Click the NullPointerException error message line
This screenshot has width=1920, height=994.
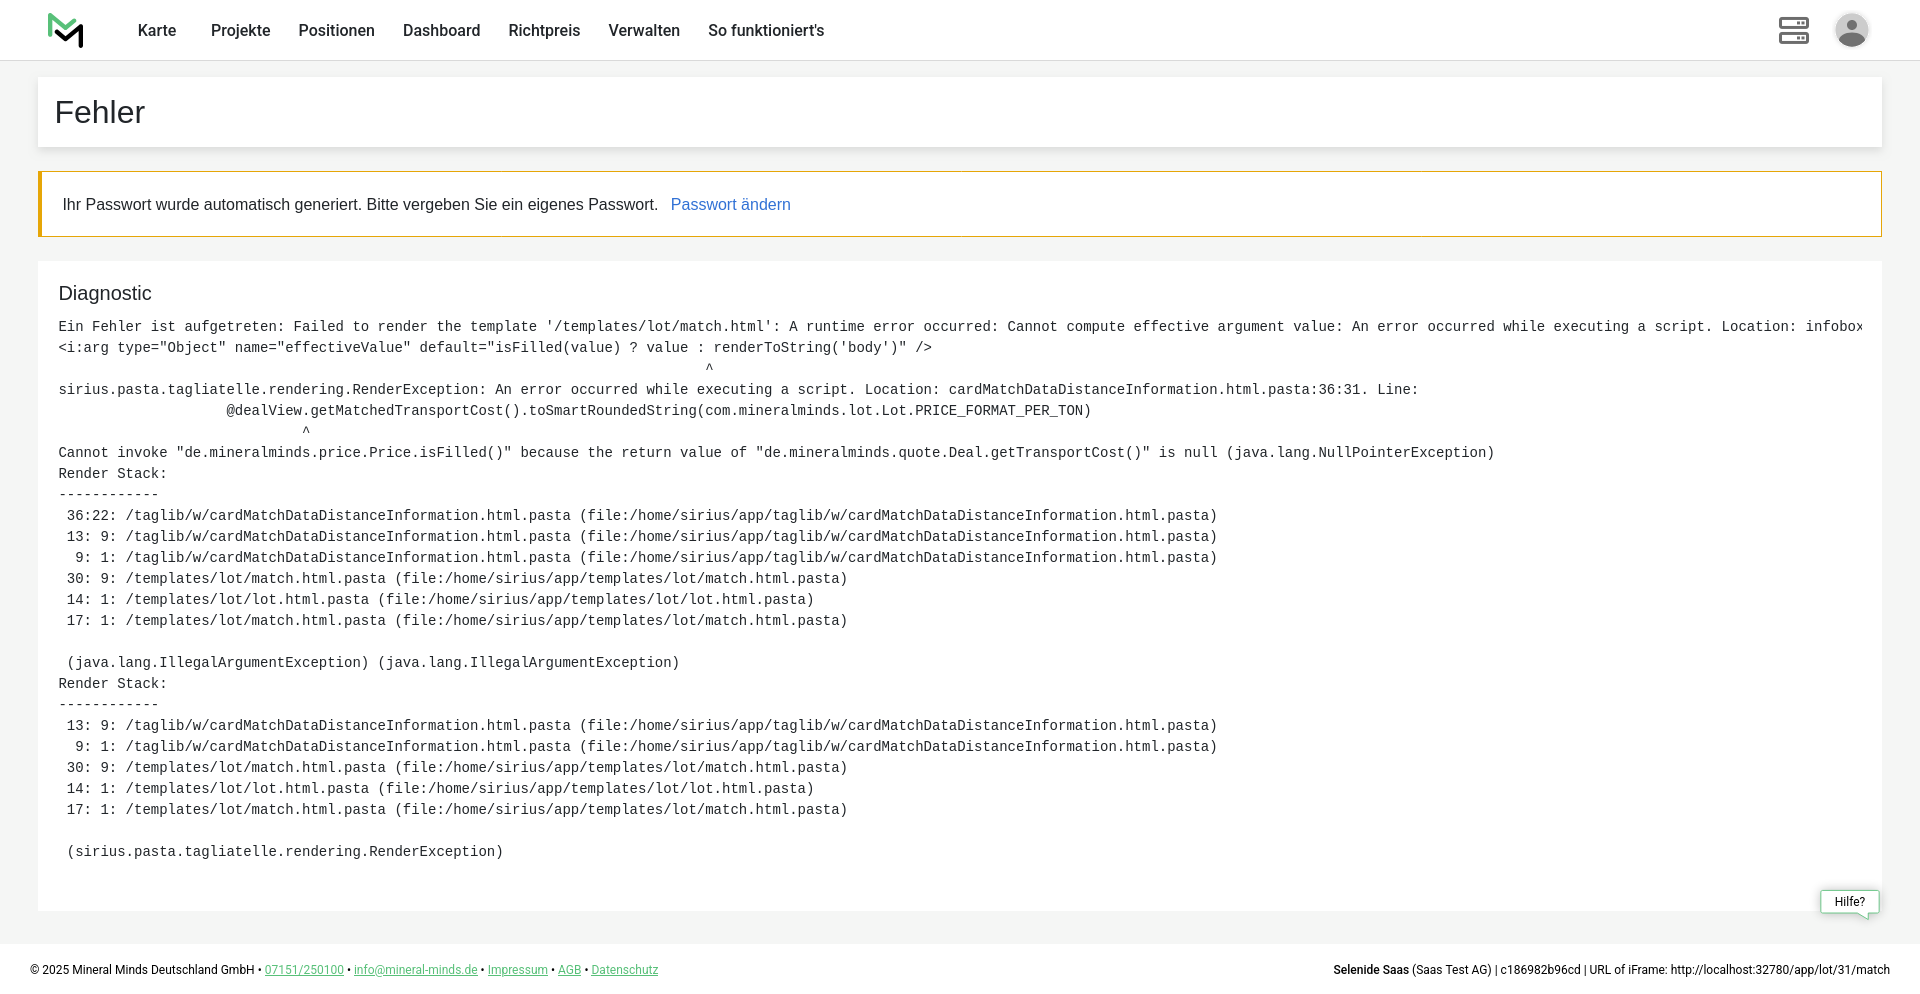pyautogui.click(x=776, y=453)
